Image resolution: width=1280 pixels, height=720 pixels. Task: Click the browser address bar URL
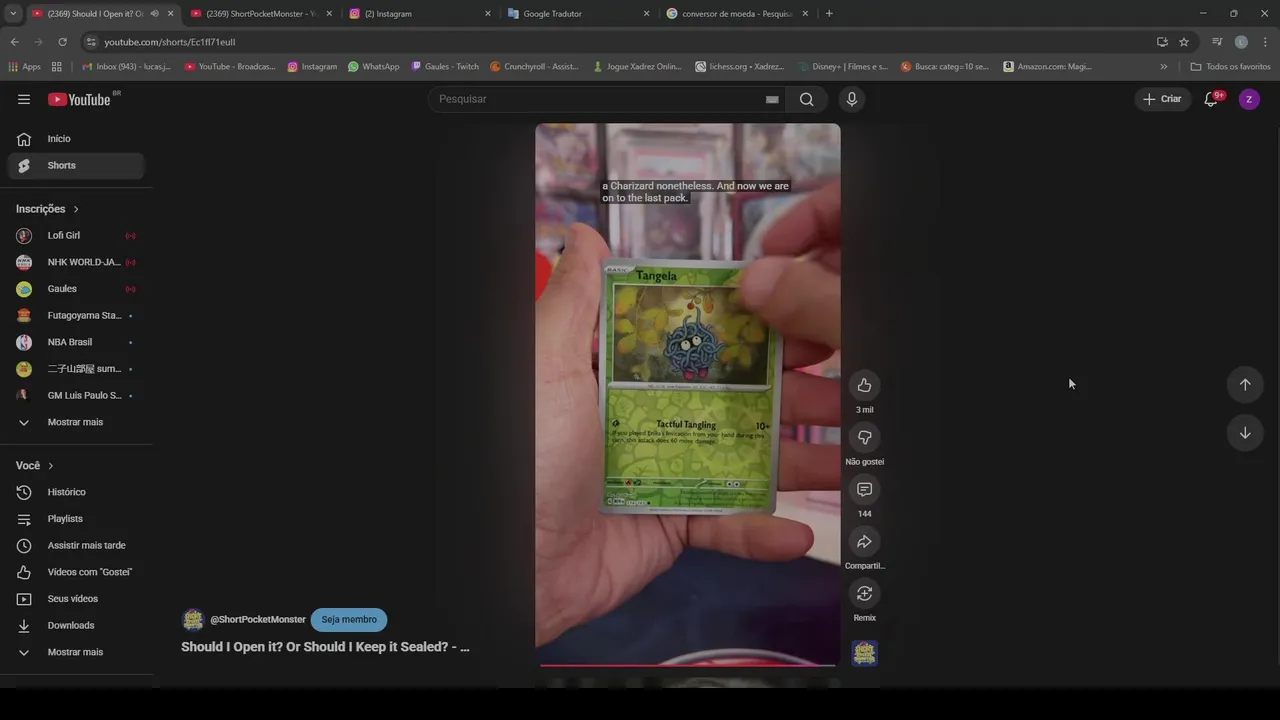pos(170,42)
